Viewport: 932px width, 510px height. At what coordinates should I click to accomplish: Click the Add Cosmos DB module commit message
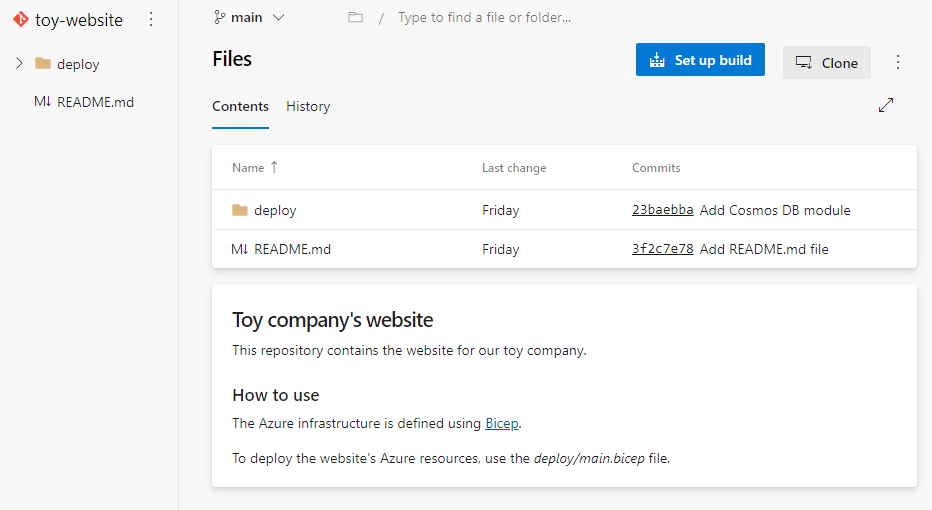(x=774, y=210)
